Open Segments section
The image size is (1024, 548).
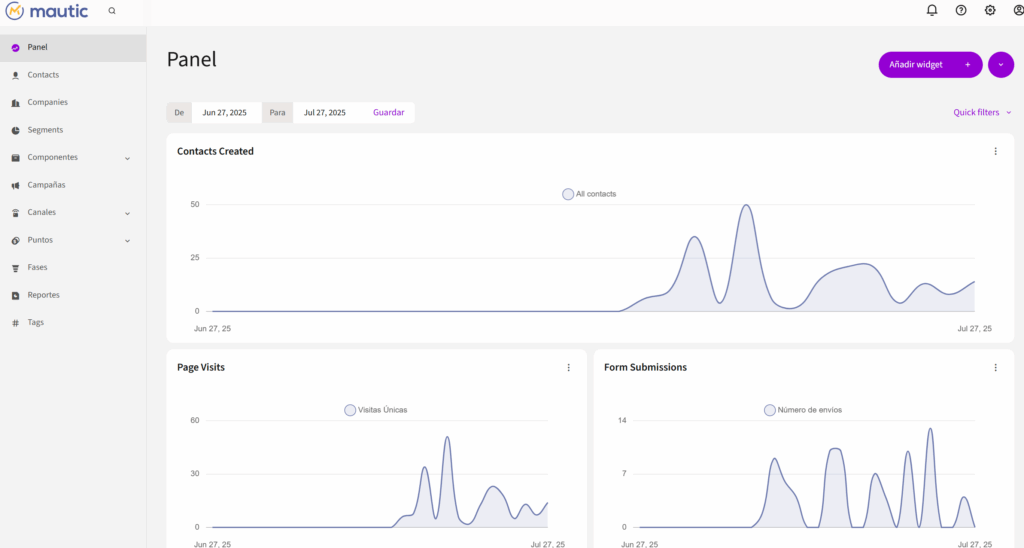pos(73,130)
